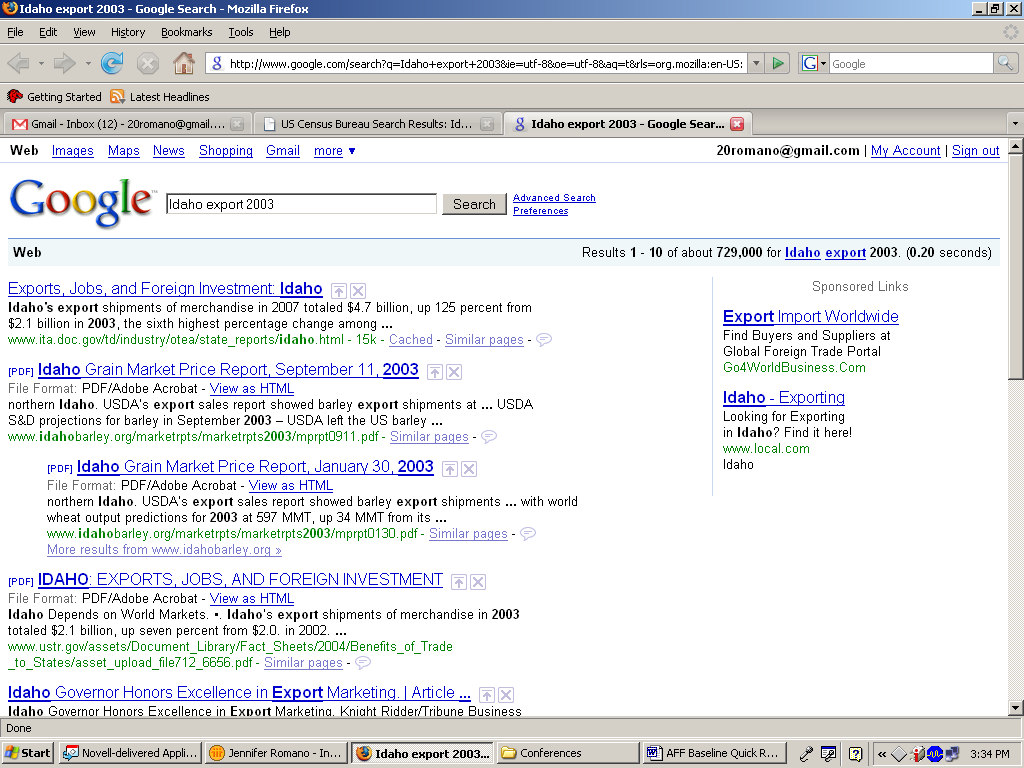Open the list all tabs dropdown
1024x768 pixels.
[x=1014, y=123]
